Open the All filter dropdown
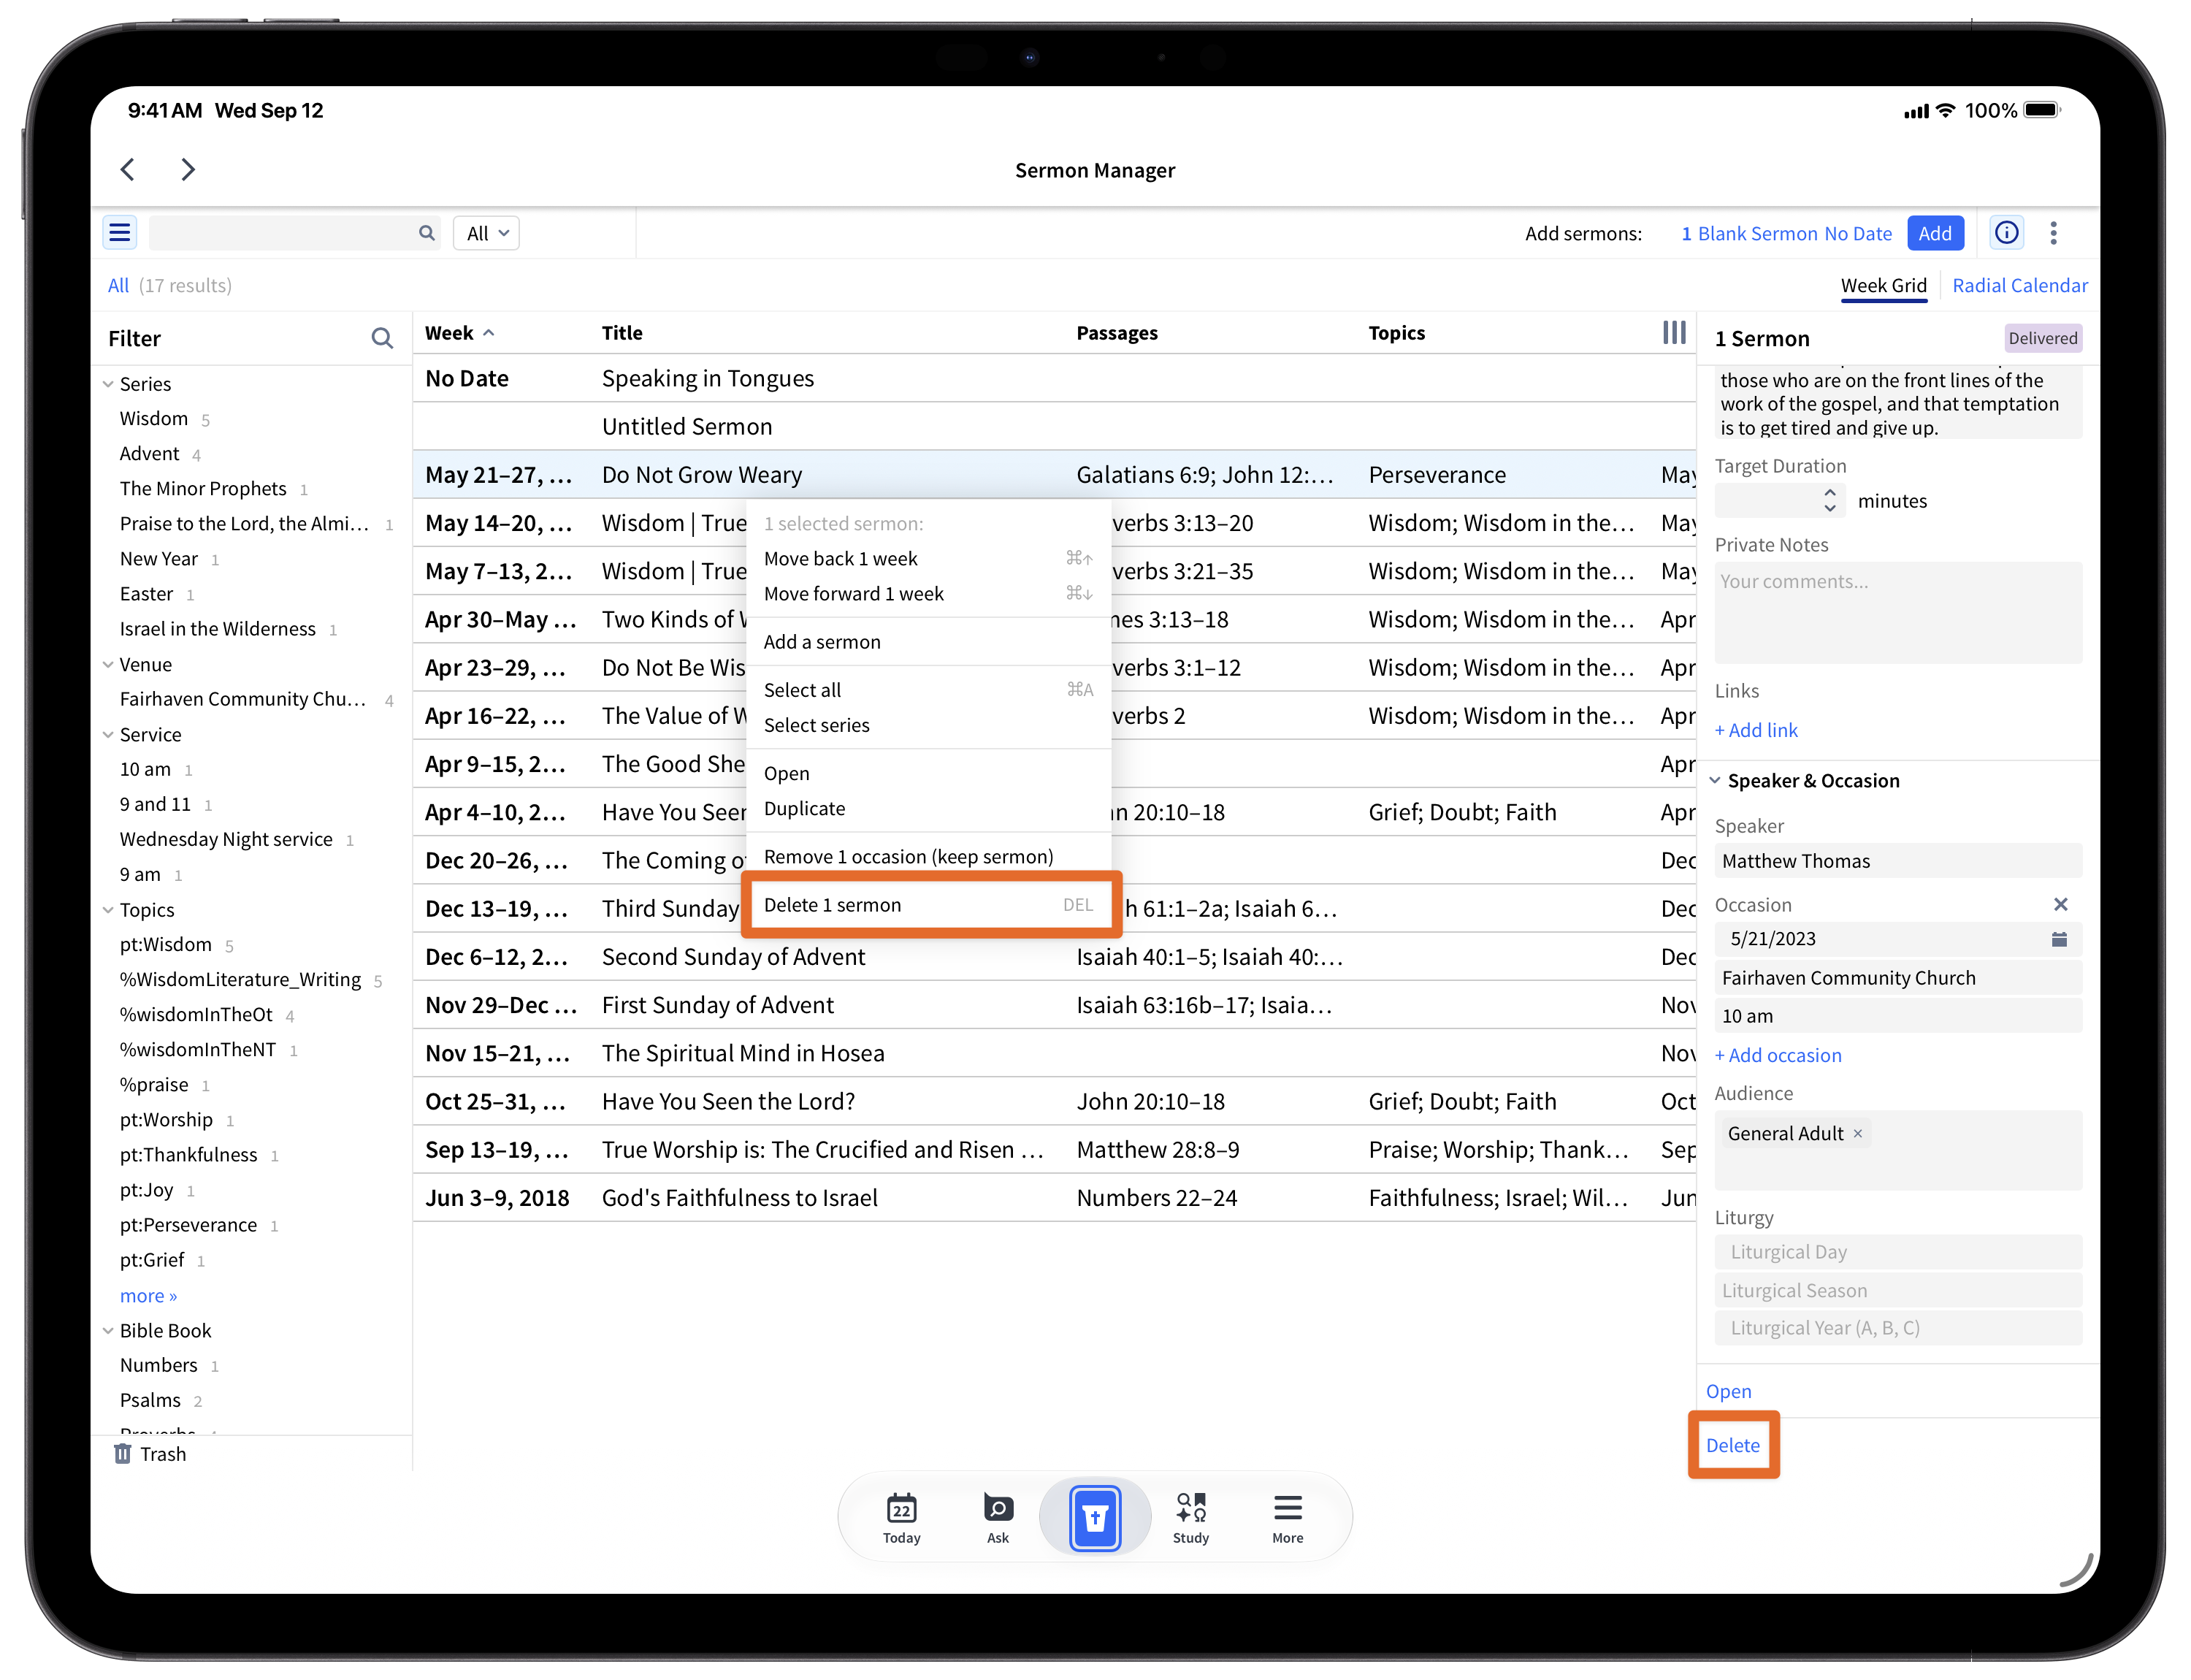 pos(487,233)
